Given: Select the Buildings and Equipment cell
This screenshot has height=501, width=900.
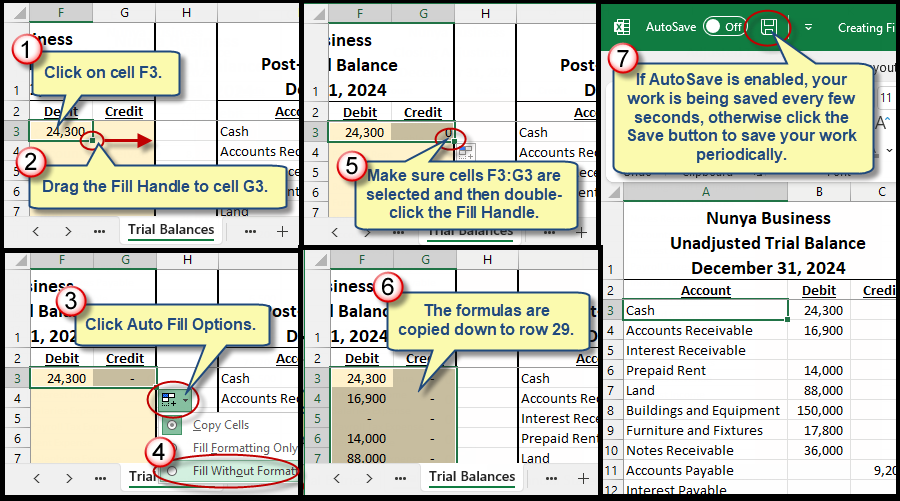Looking at the screenshot, I should coord(705,411).
